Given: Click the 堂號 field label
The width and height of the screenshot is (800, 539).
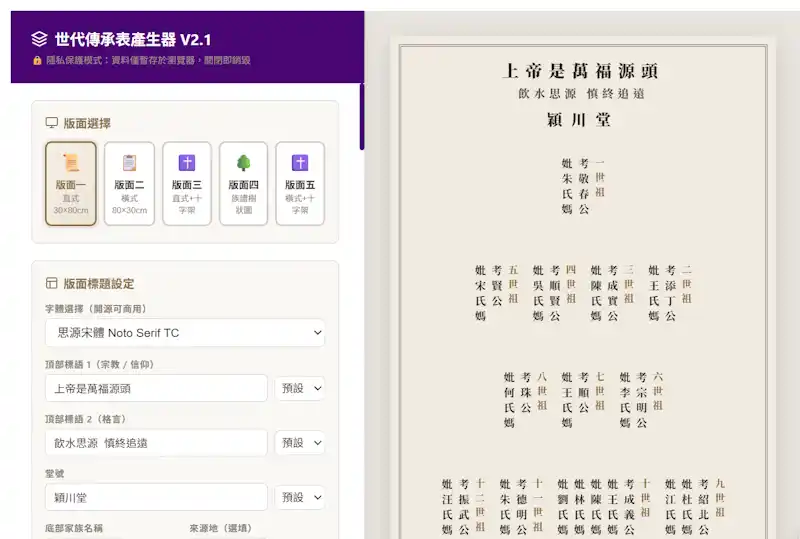Looking at the screenshot, I should coord(55,474).
